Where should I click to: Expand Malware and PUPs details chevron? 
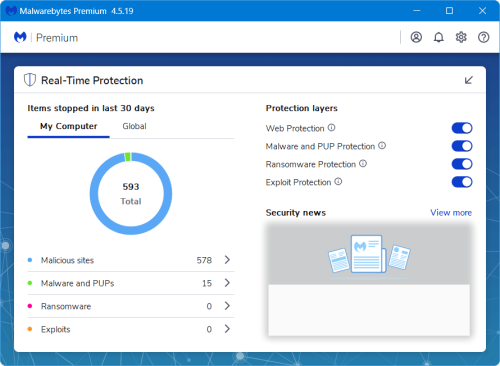(227, 283)
